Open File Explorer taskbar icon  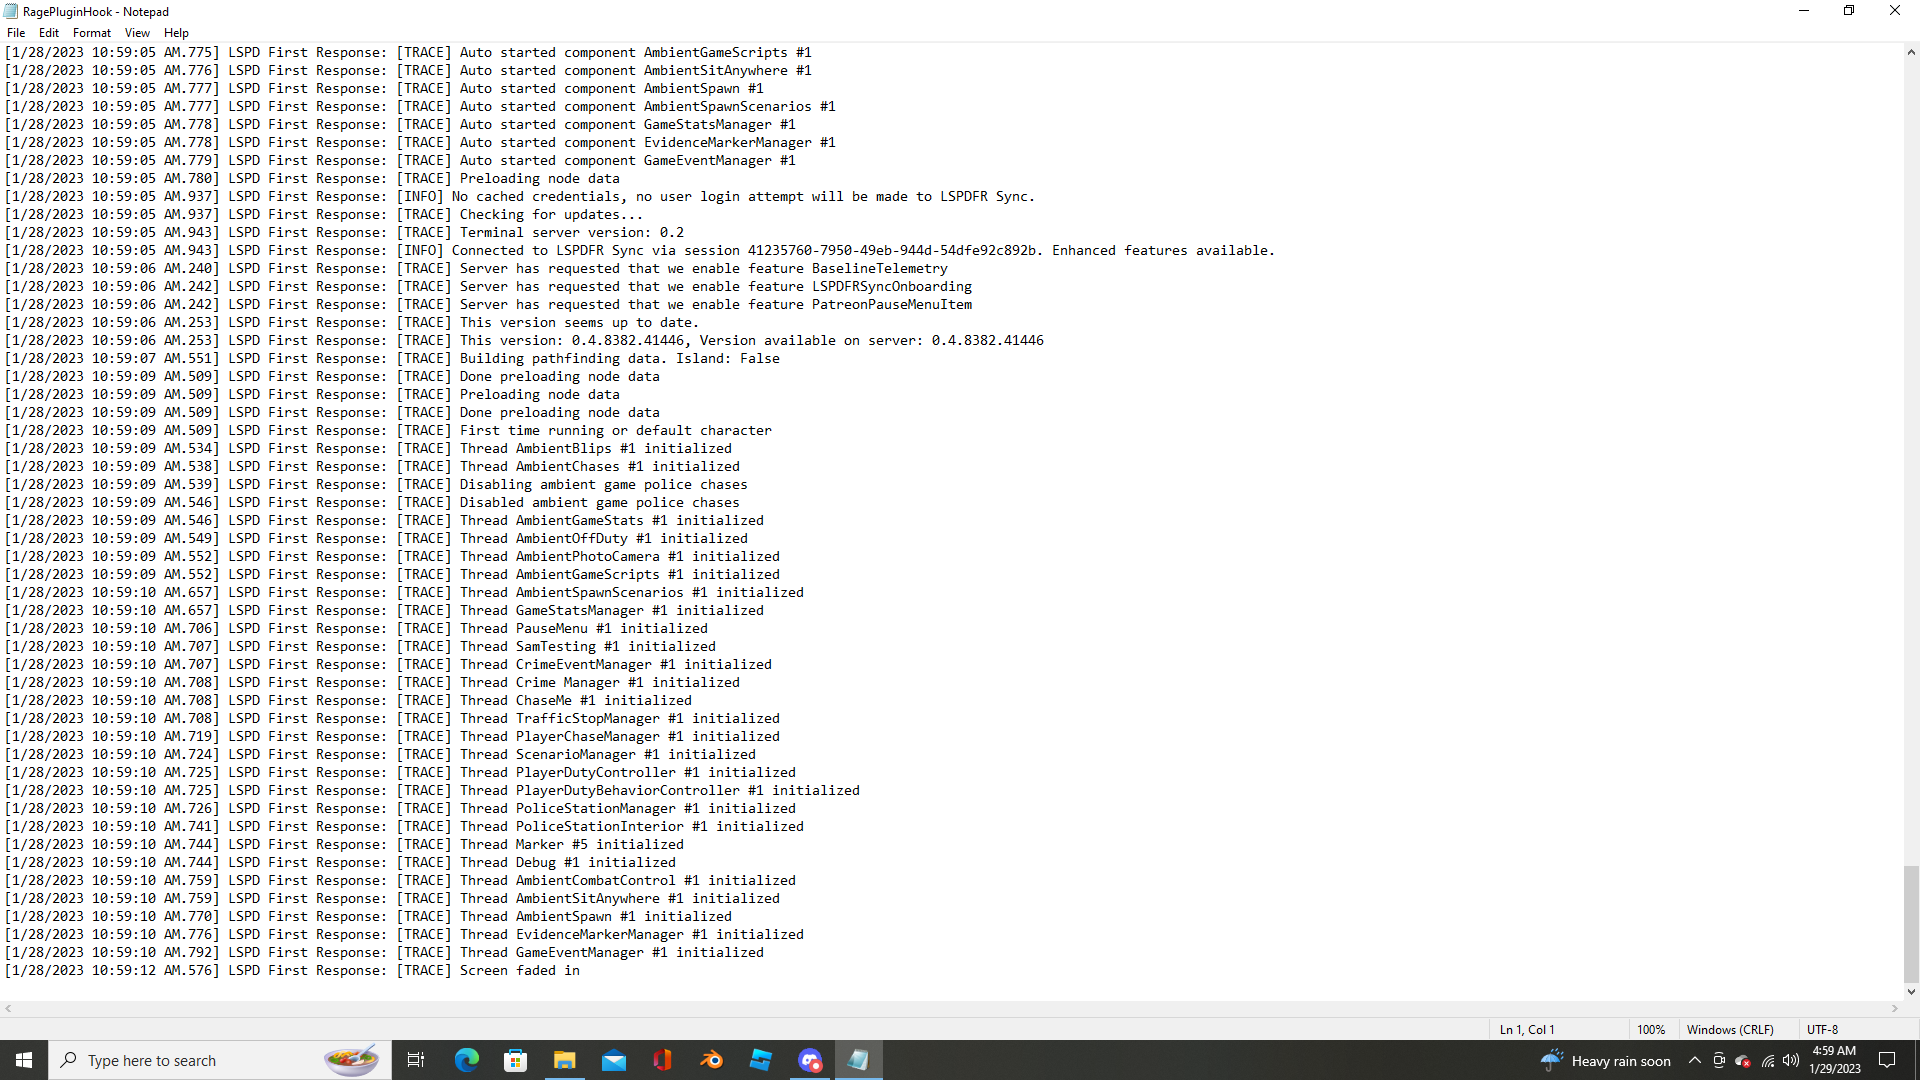(564, 1060)
